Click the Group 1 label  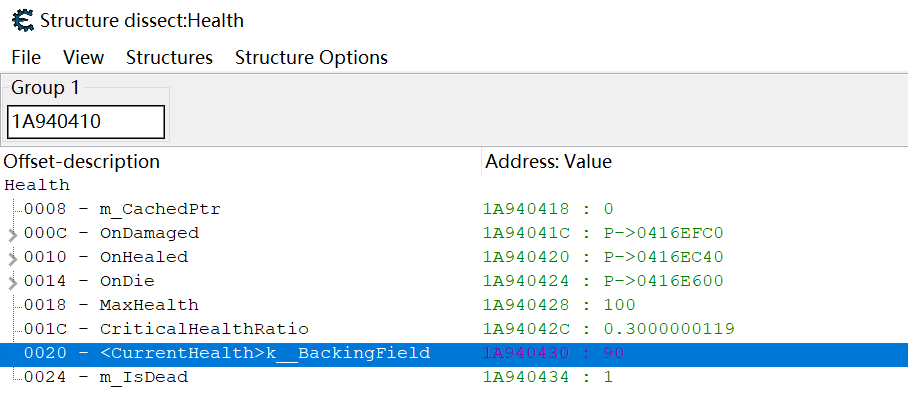coord(45,88)
